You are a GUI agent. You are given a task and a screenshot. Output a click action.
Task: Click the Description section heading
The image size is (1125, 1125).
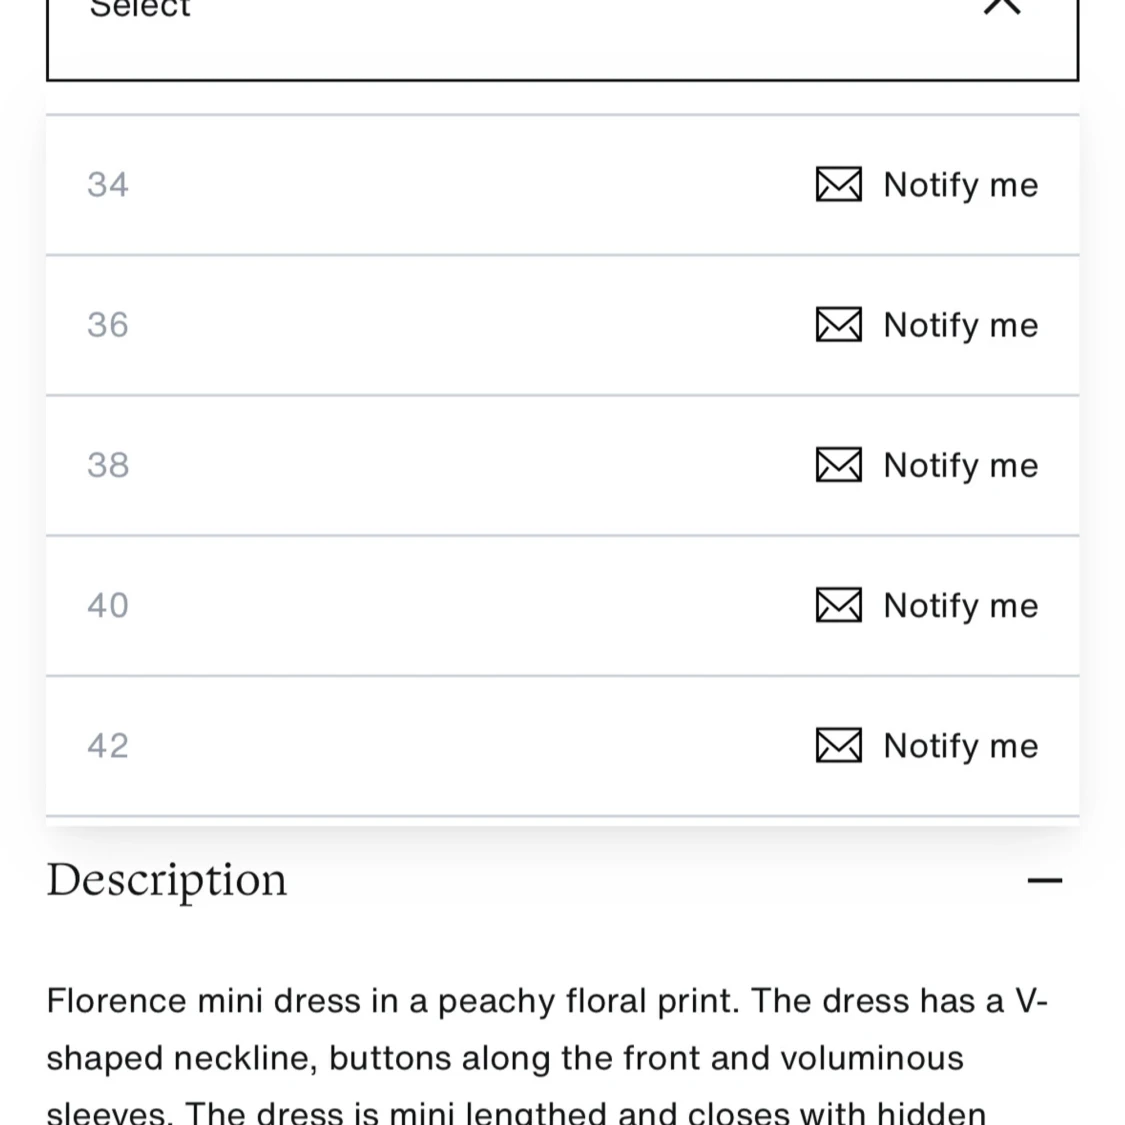point(167,880)
